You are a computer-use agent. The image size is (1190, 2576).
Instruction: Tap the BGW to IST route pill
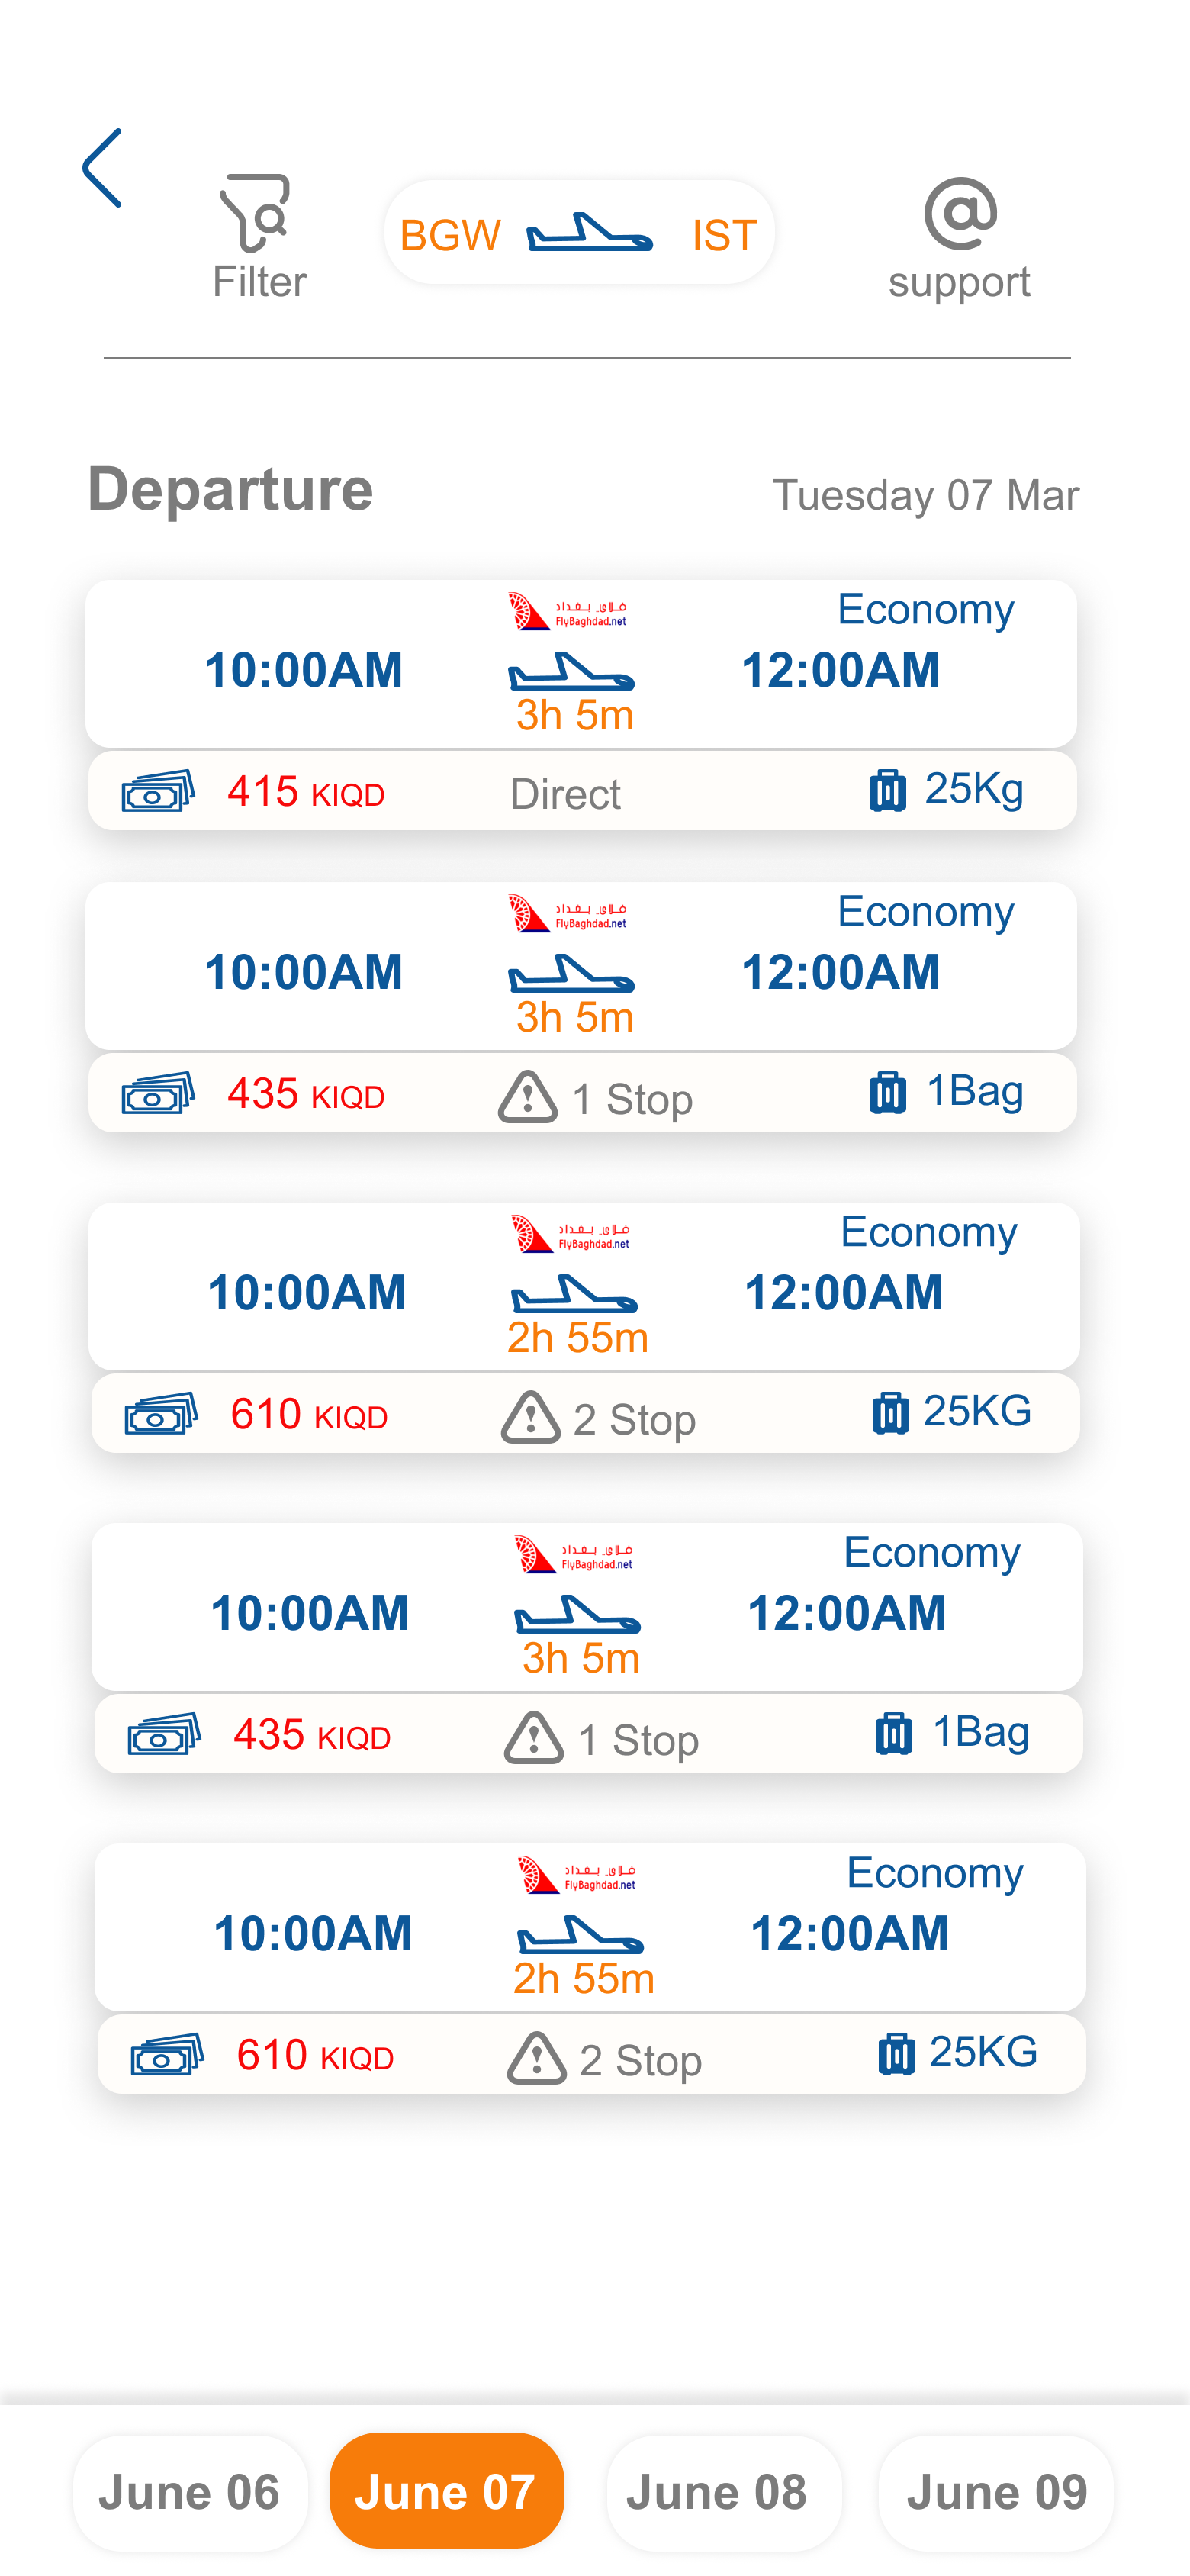point(579,234)
